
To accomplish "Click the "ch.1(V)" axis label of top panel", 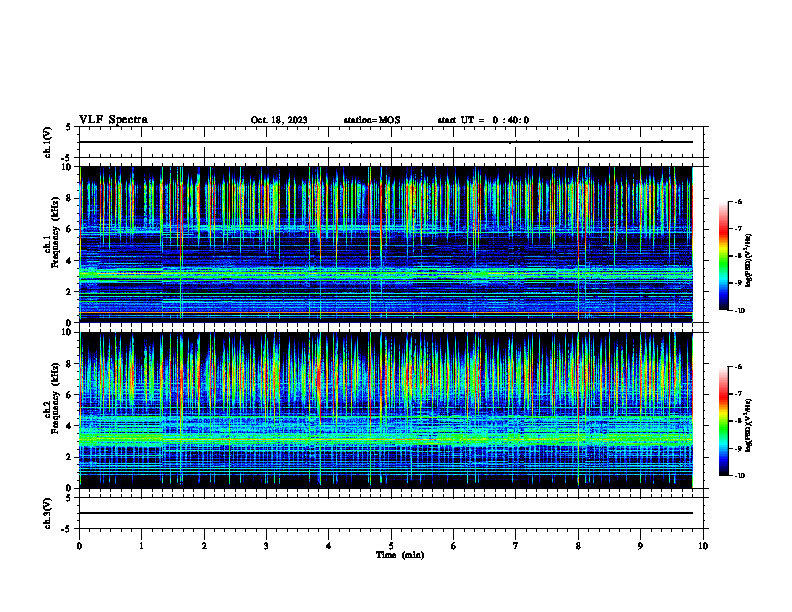I will pos(47,142).
